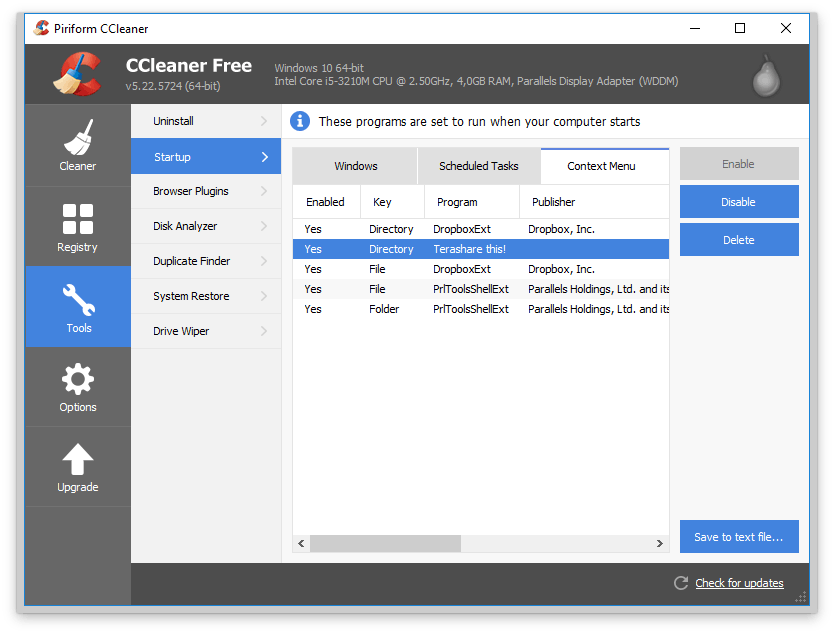Screen dimensions: 834x634
Task: Open System Restore tool
Action: (206, 296)
